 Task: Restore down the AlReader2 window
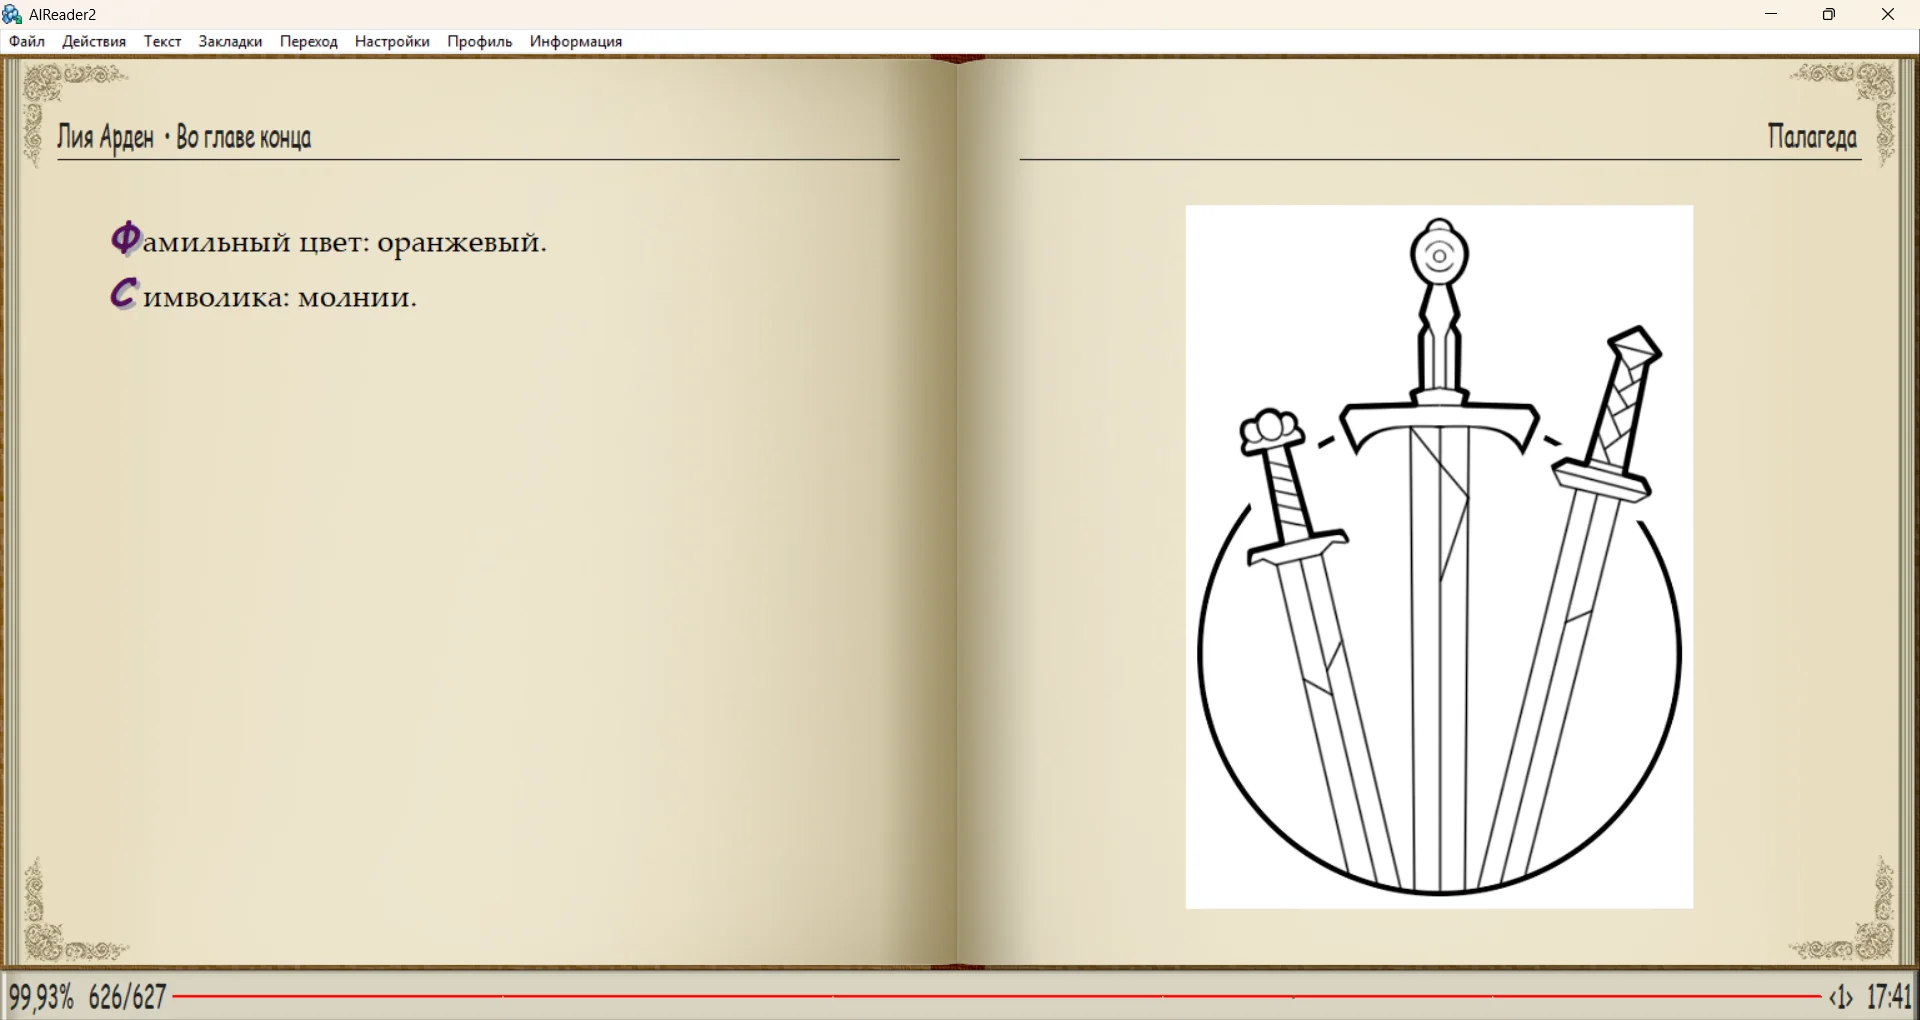(1829, 14)
